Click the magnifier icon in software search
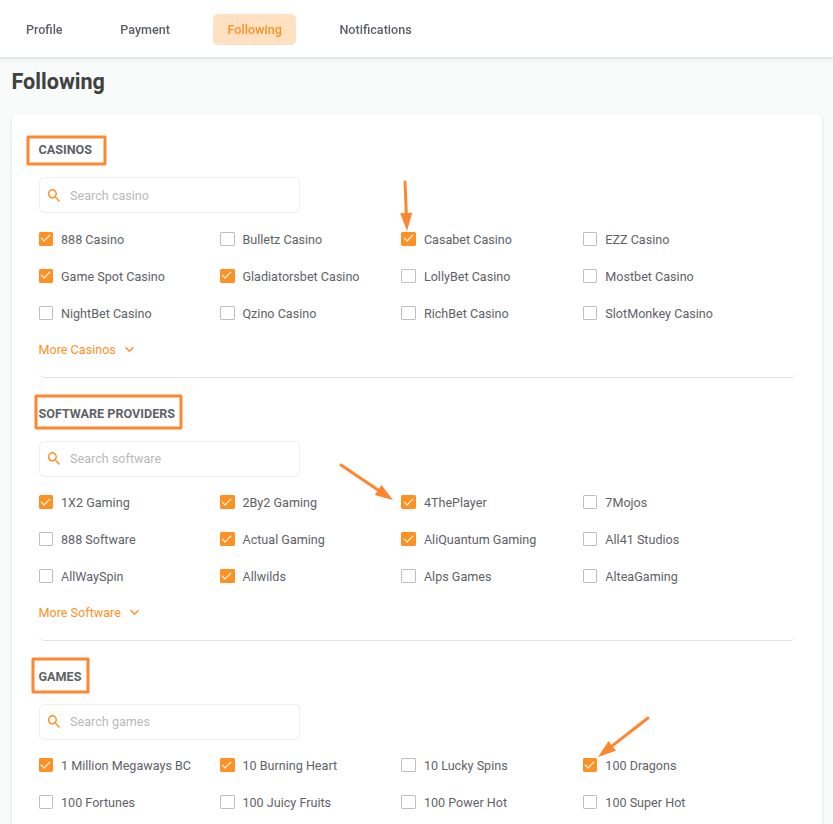 (54, 458)
